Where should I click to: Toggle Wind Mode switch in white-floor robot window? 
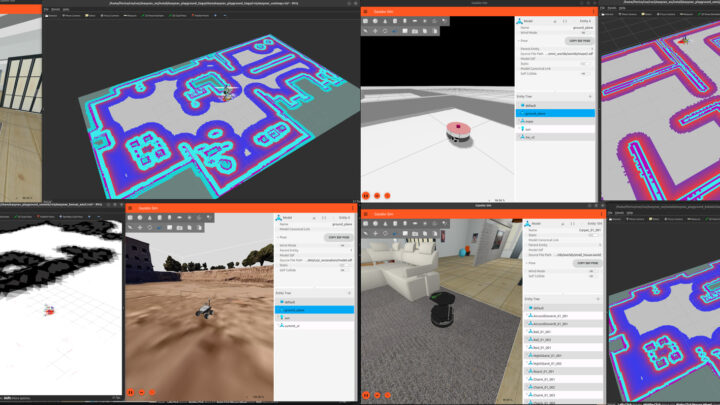click(585, 33)
